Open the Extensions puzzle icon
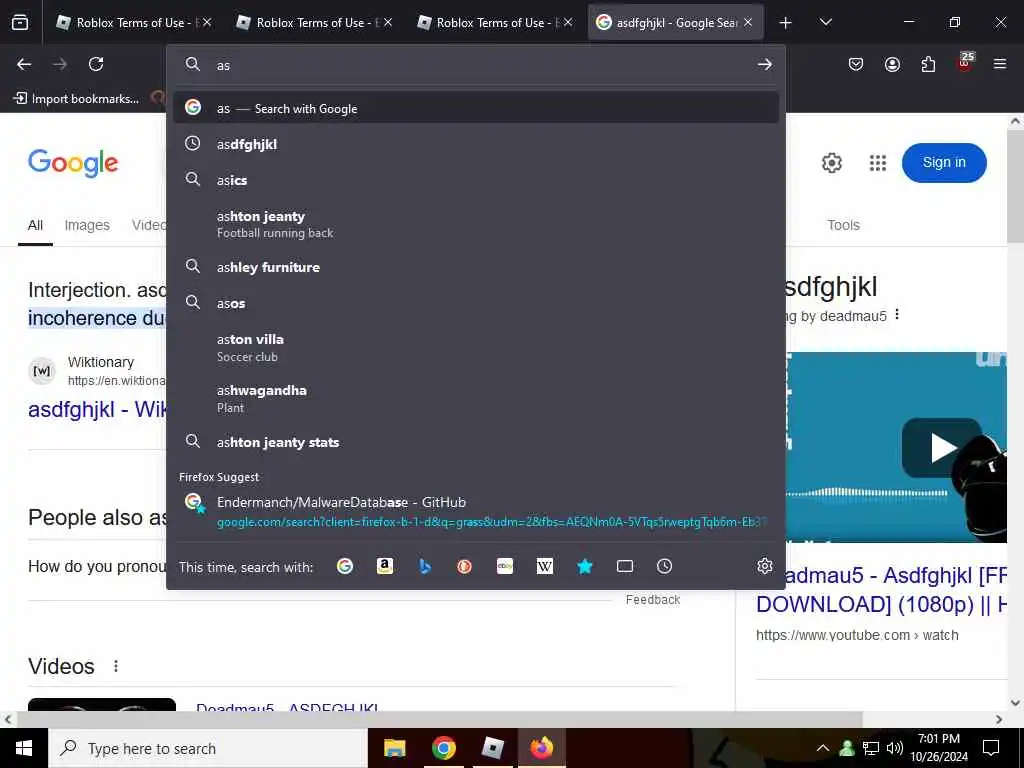The height and width of the screenshot is (768, 1024). pyautogui.click(x=928, y=64)
